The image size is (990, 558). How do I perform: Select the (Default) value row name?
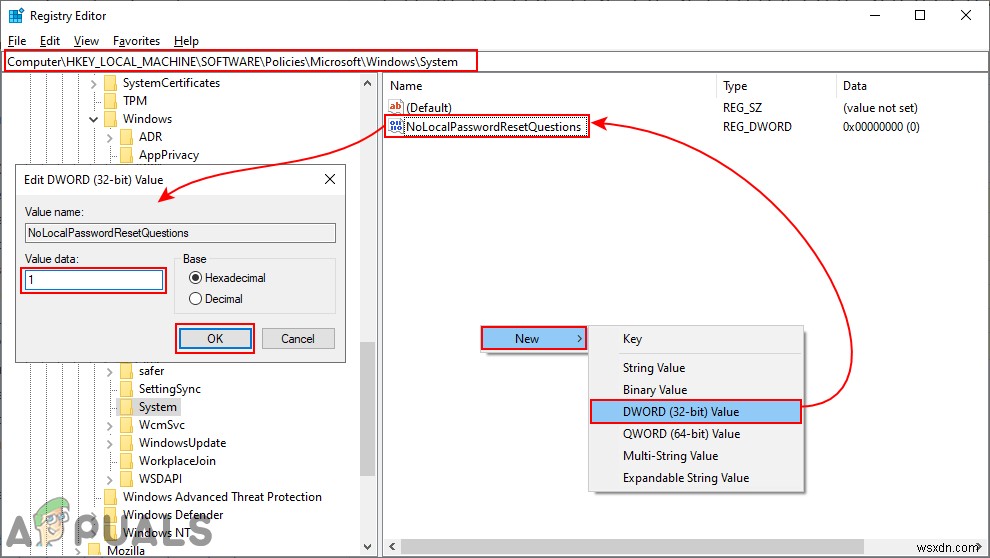(429, 107)
